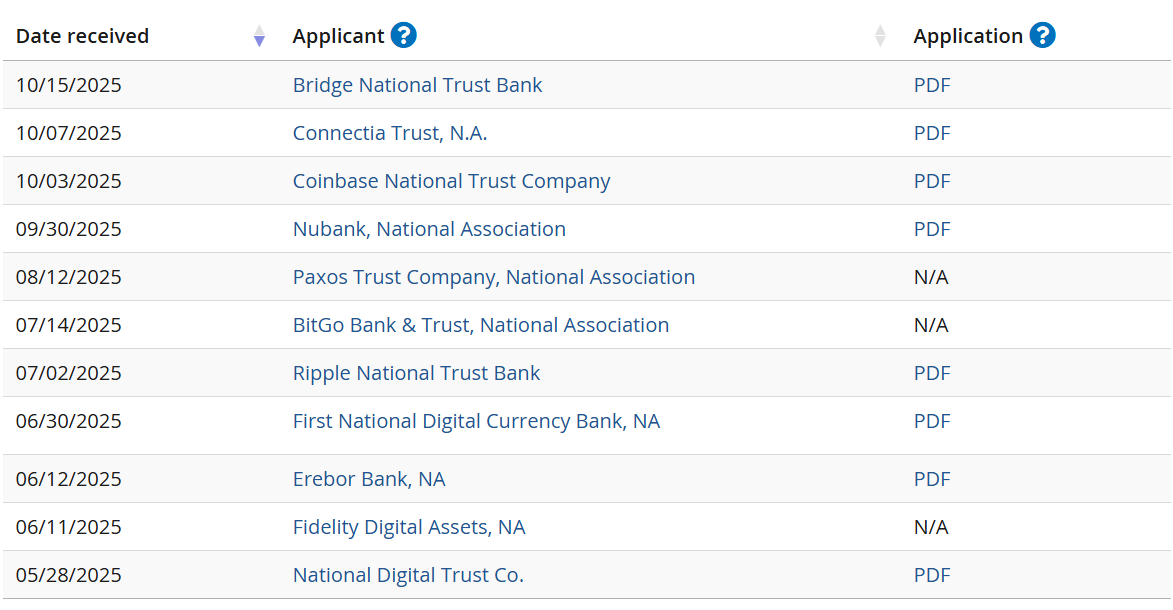Click First National Digital Currency Bank link
Viewport: 1173px width, 610px height.
pyautogui.click(x=476, y=421)
